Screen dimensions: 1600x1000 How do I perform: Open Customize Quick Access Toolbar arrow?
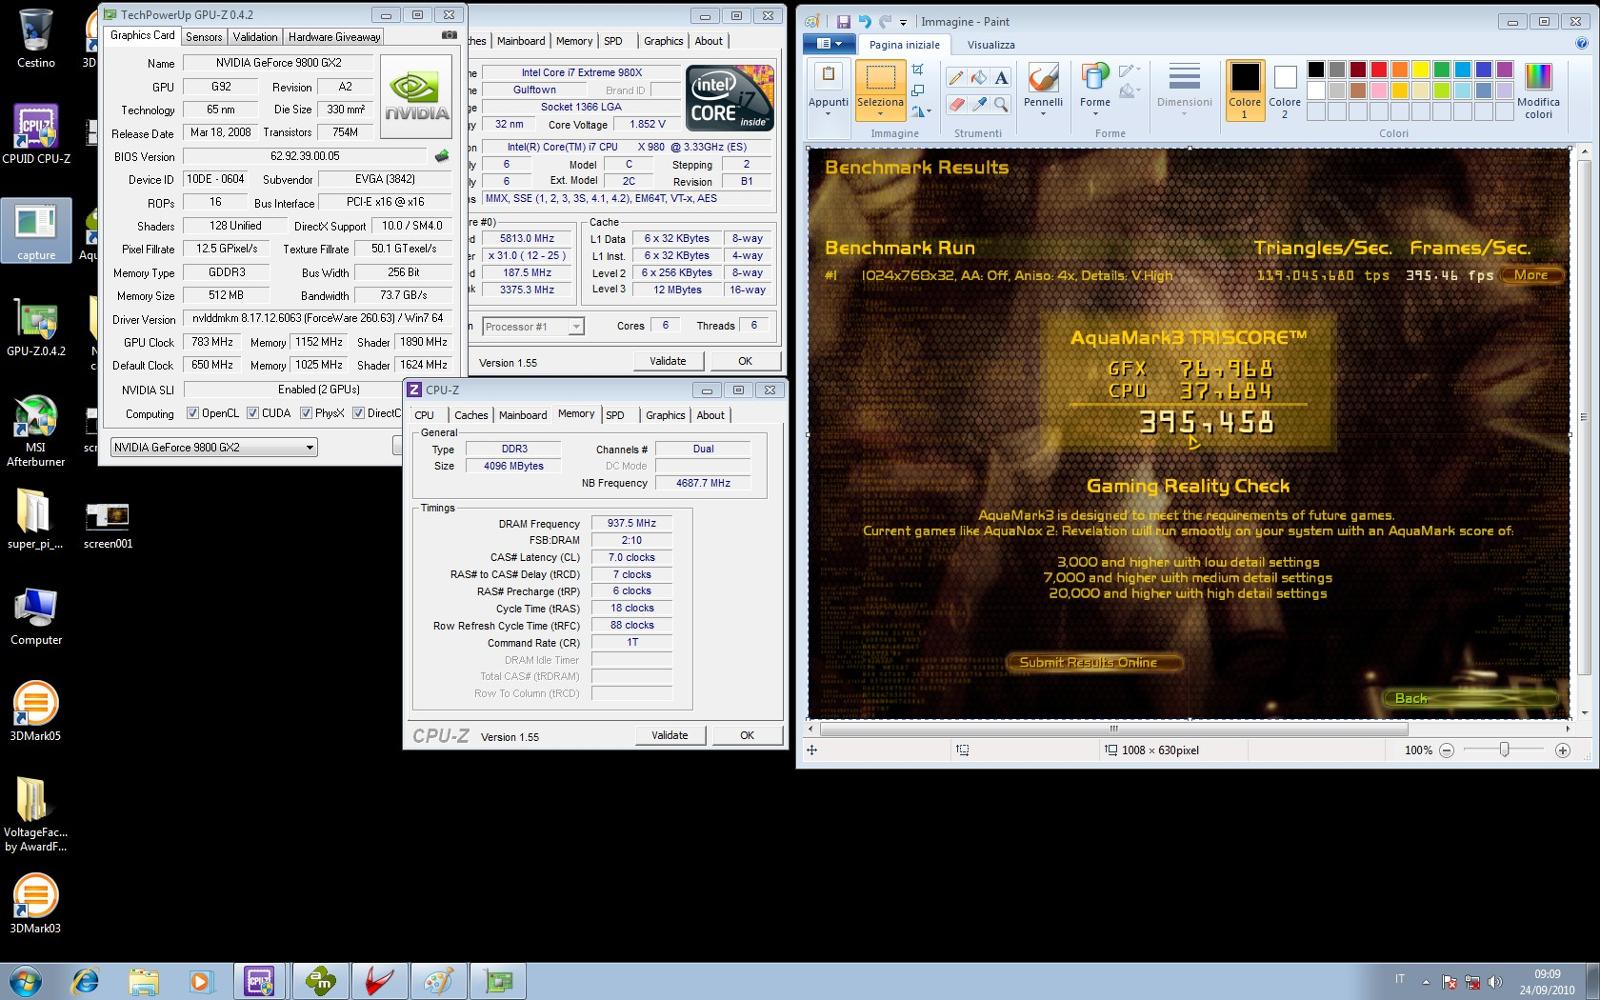[x=903, y=22]
